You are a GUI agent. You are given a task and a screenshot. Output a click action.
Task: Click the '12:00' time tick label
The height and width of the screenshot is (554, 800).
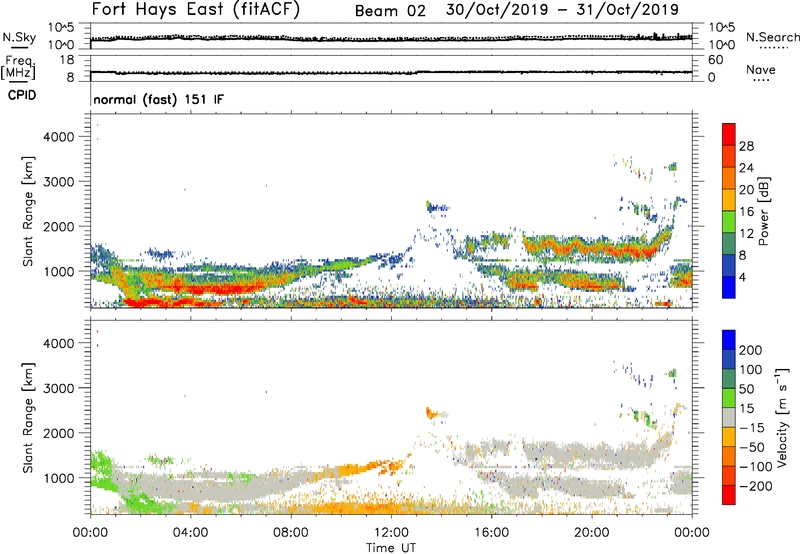391,533
